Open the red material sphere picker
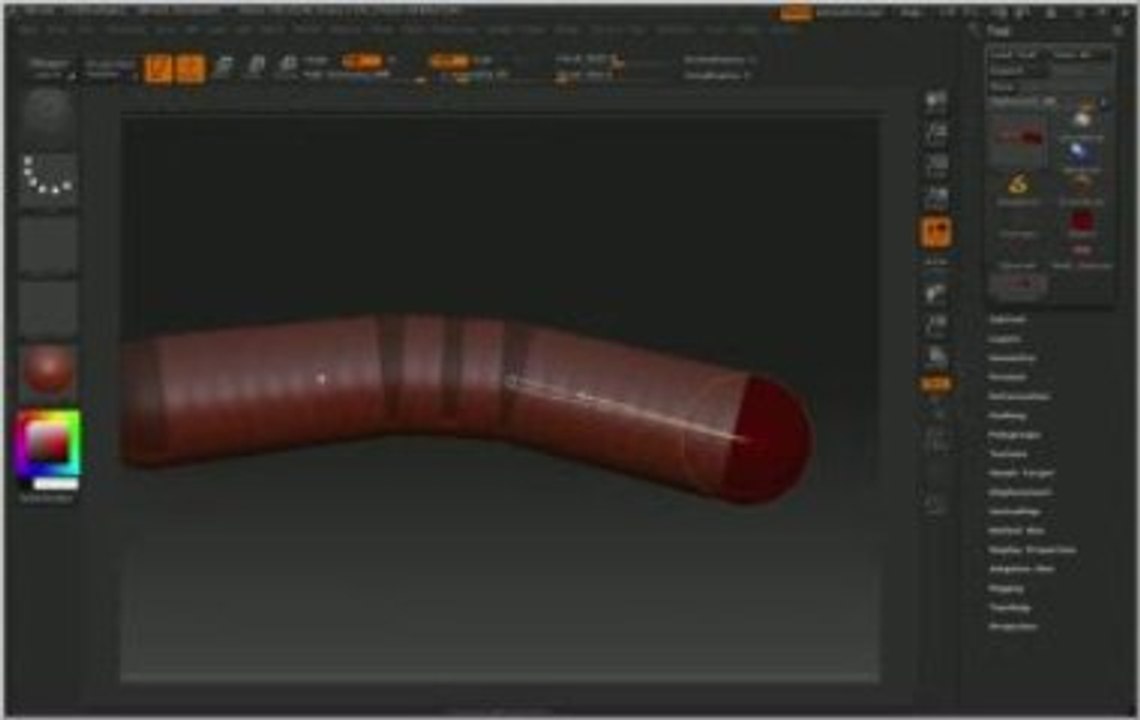The width and height of the screenshot is (1140, 720). pos(47,371)
